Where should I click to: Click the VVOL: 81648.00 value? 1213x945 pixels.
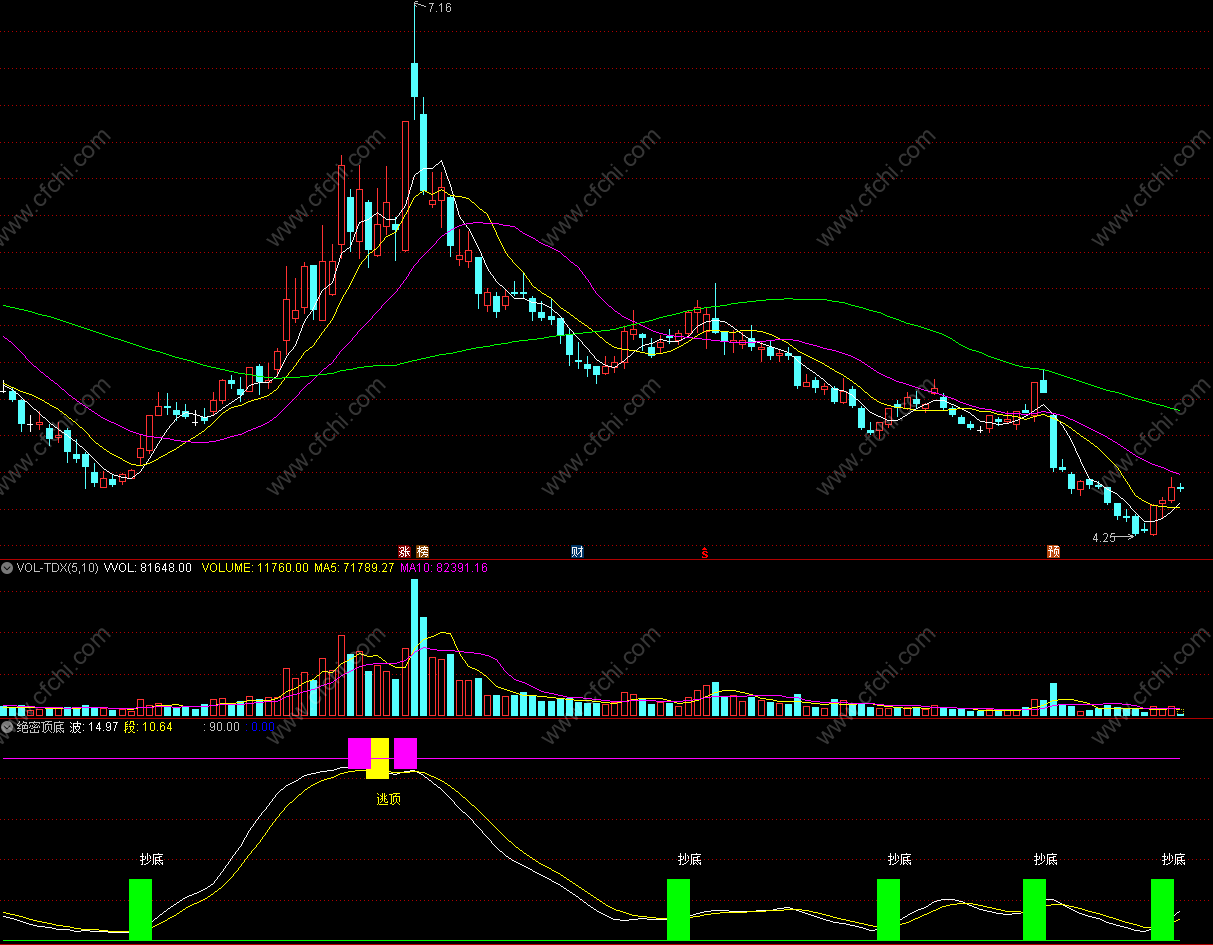[x=148, y=568]
